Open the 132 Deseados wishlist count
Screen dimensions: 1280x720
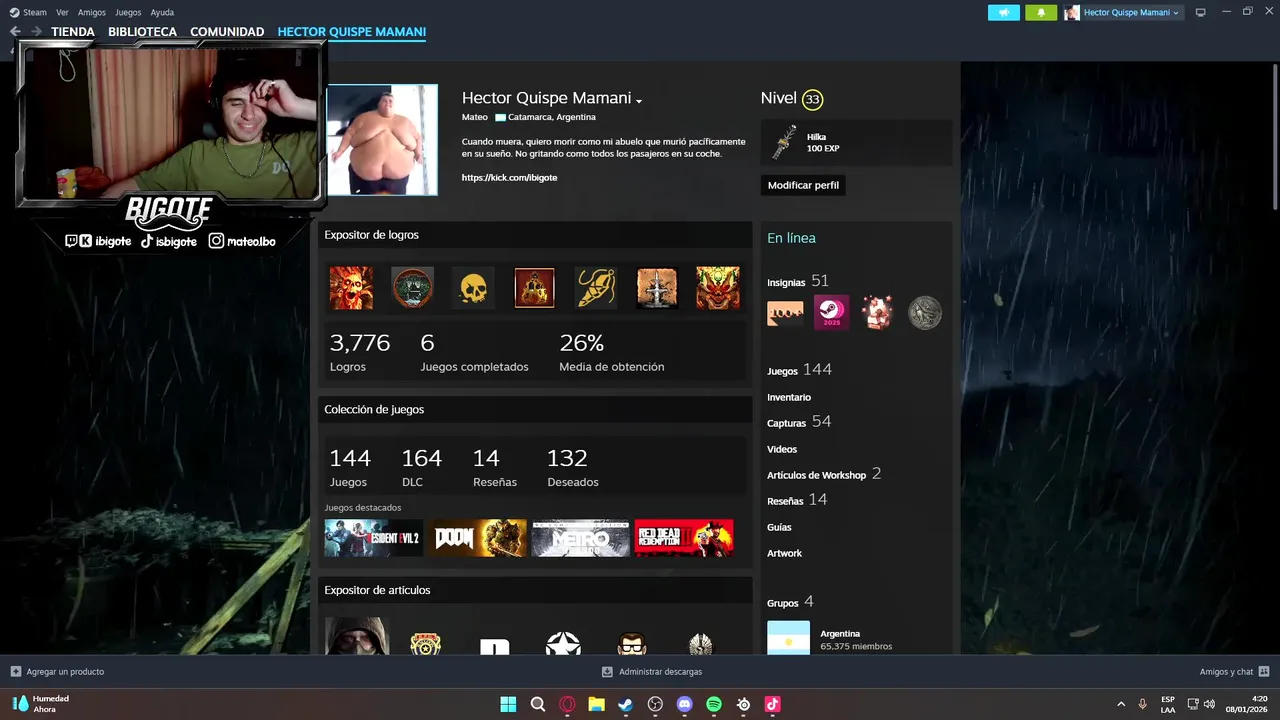coord(573,468)
